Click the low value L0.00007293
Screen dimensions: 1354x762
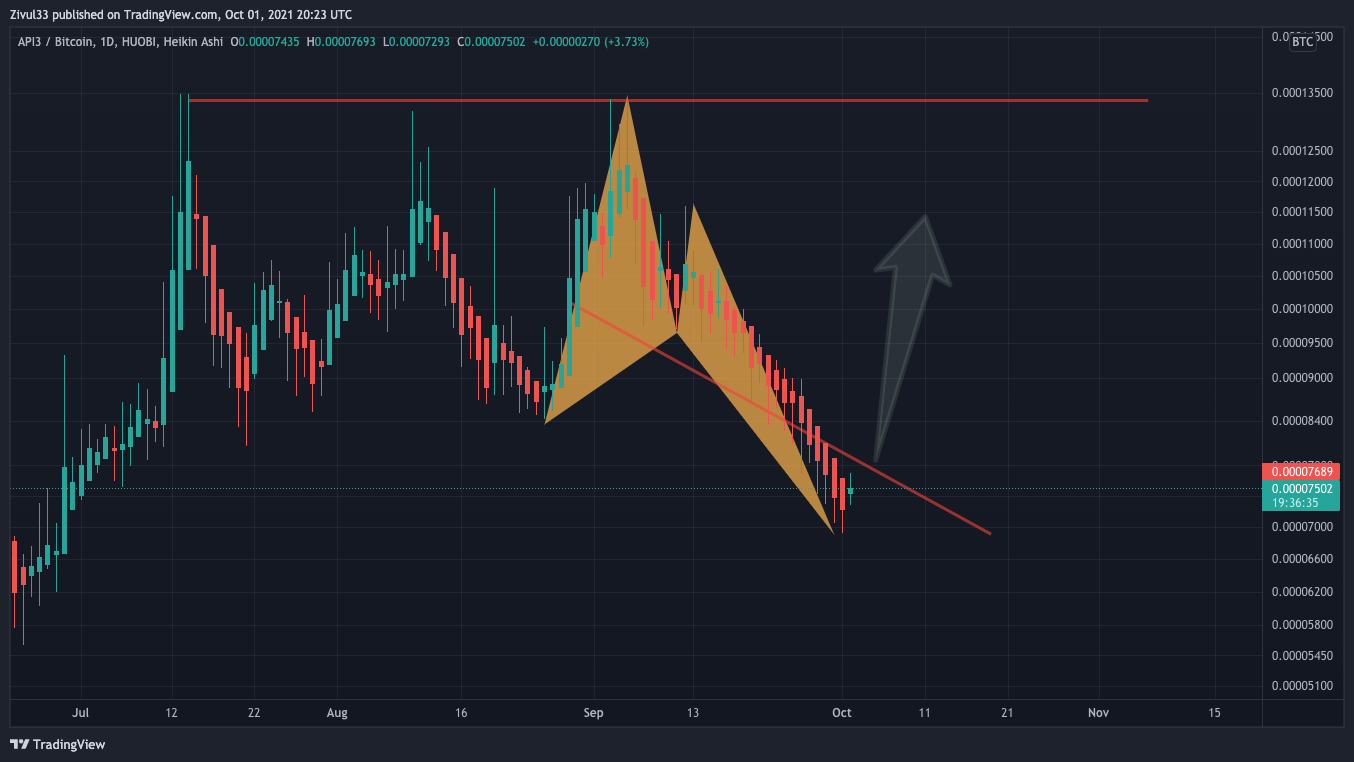coord(417,42)
